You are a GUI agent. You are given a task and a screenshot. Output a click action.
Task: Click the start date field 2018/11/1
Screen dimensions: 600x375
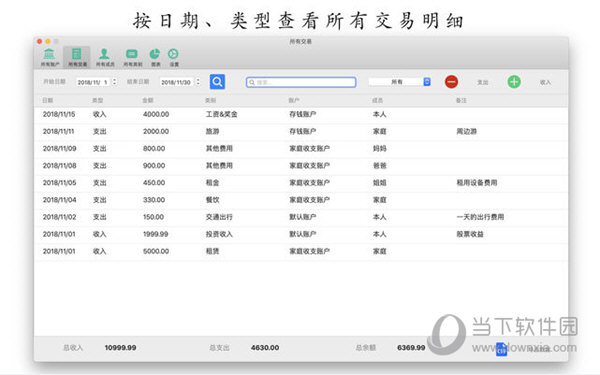coord(93,82)
